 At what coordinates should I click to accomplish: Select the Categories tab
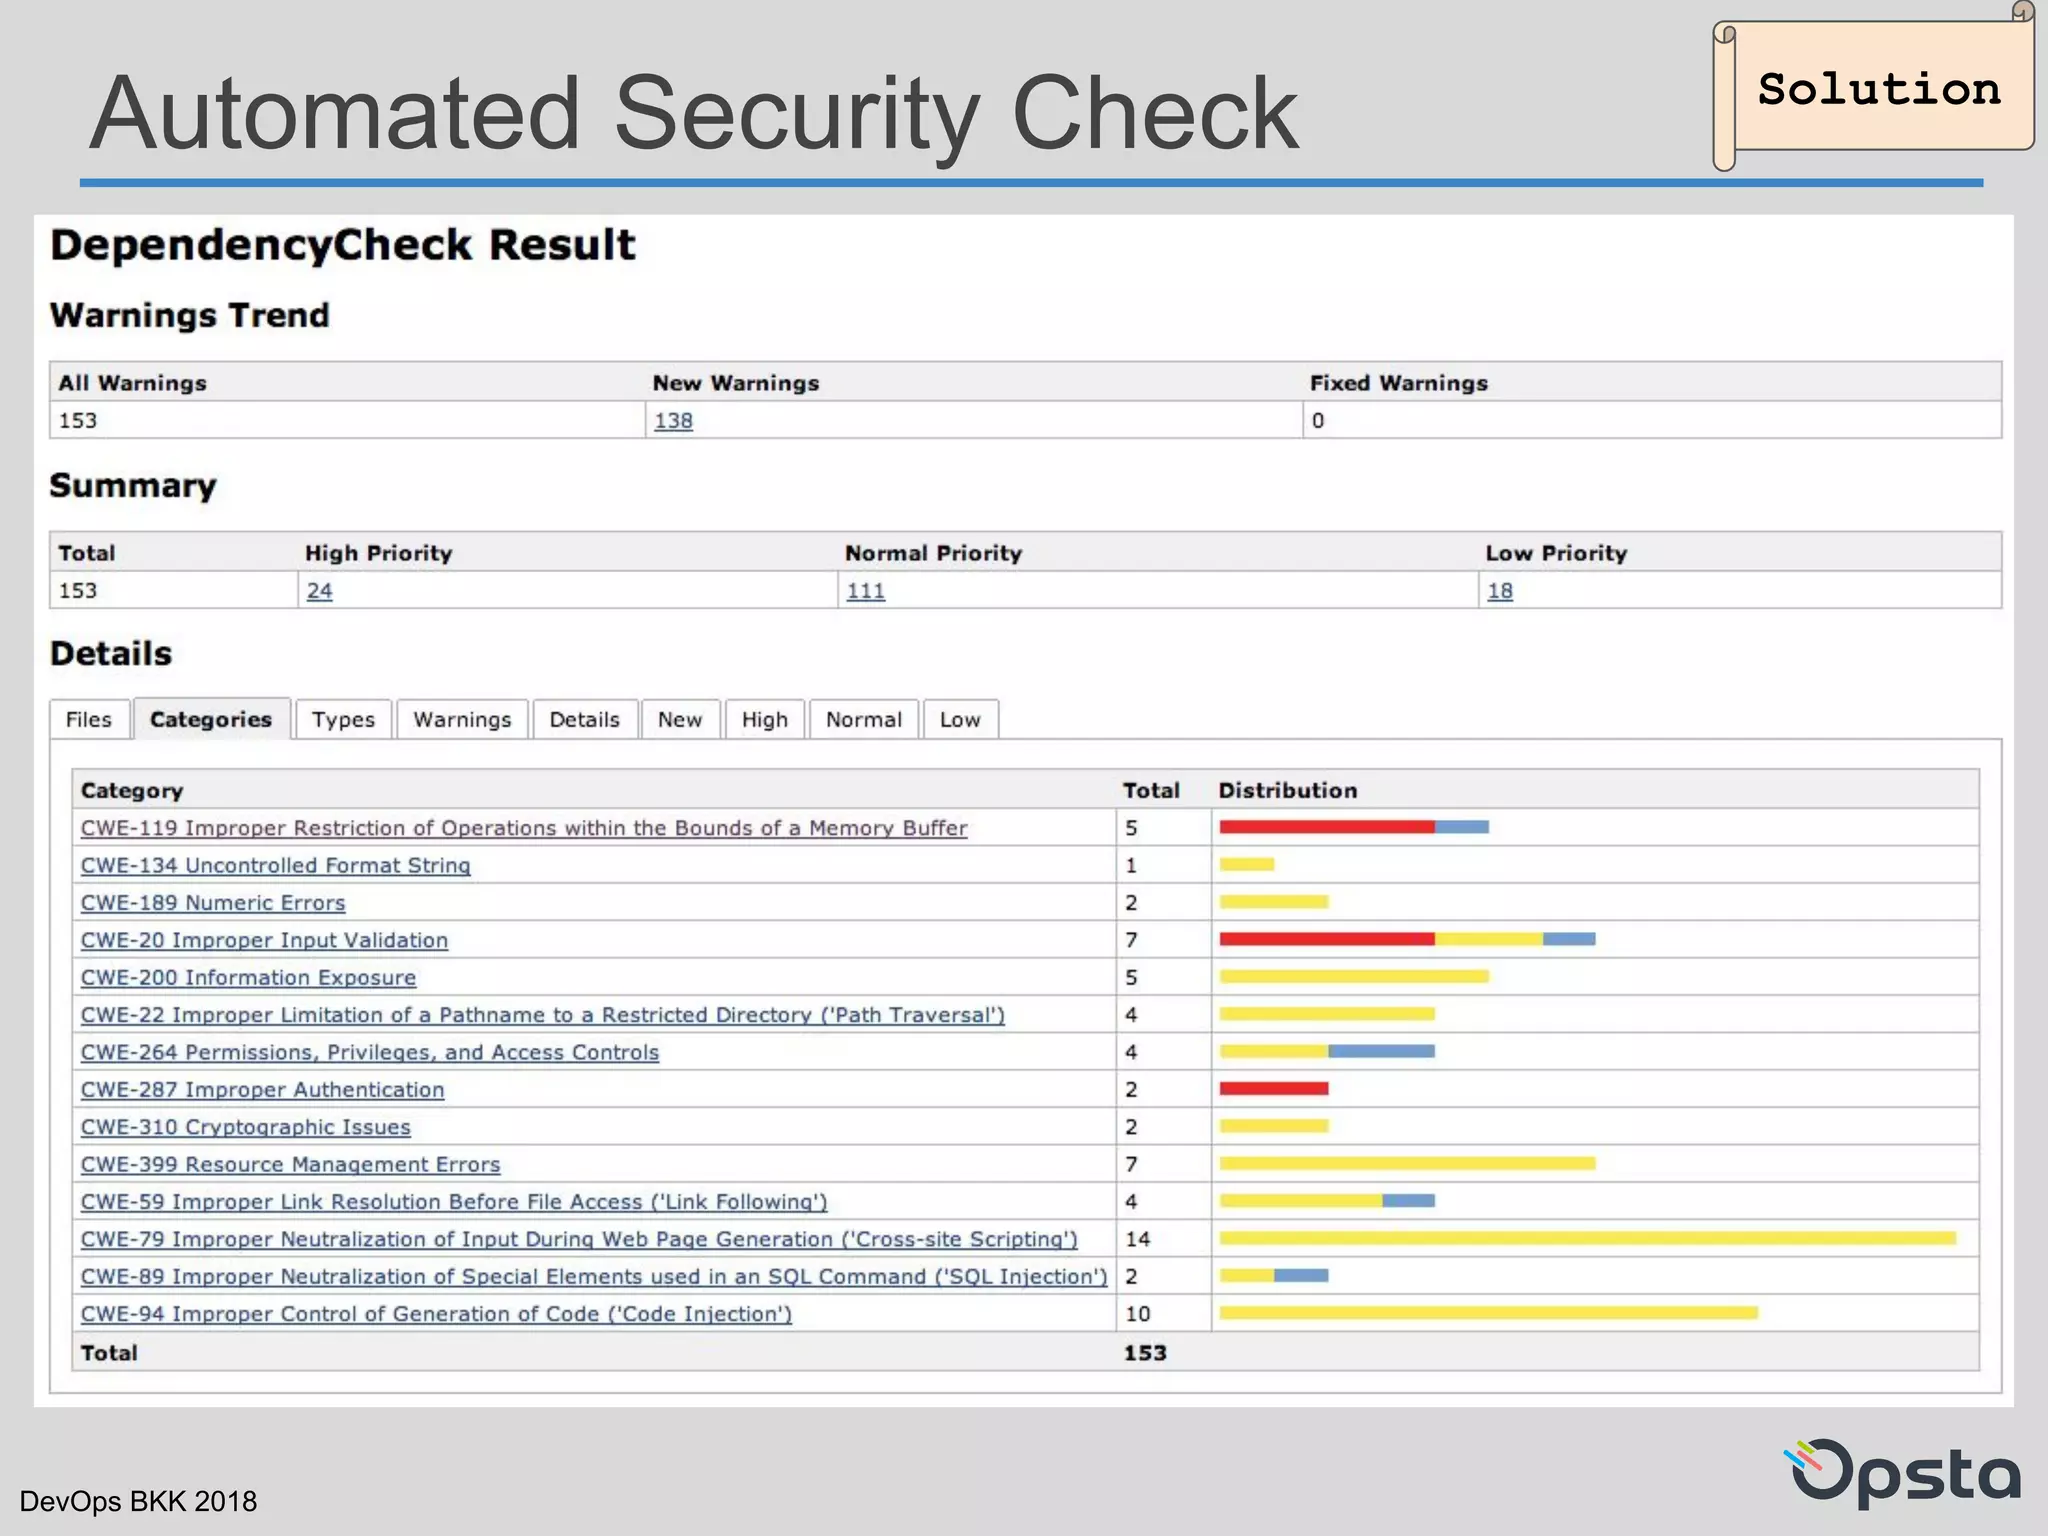tap(211, 719)
